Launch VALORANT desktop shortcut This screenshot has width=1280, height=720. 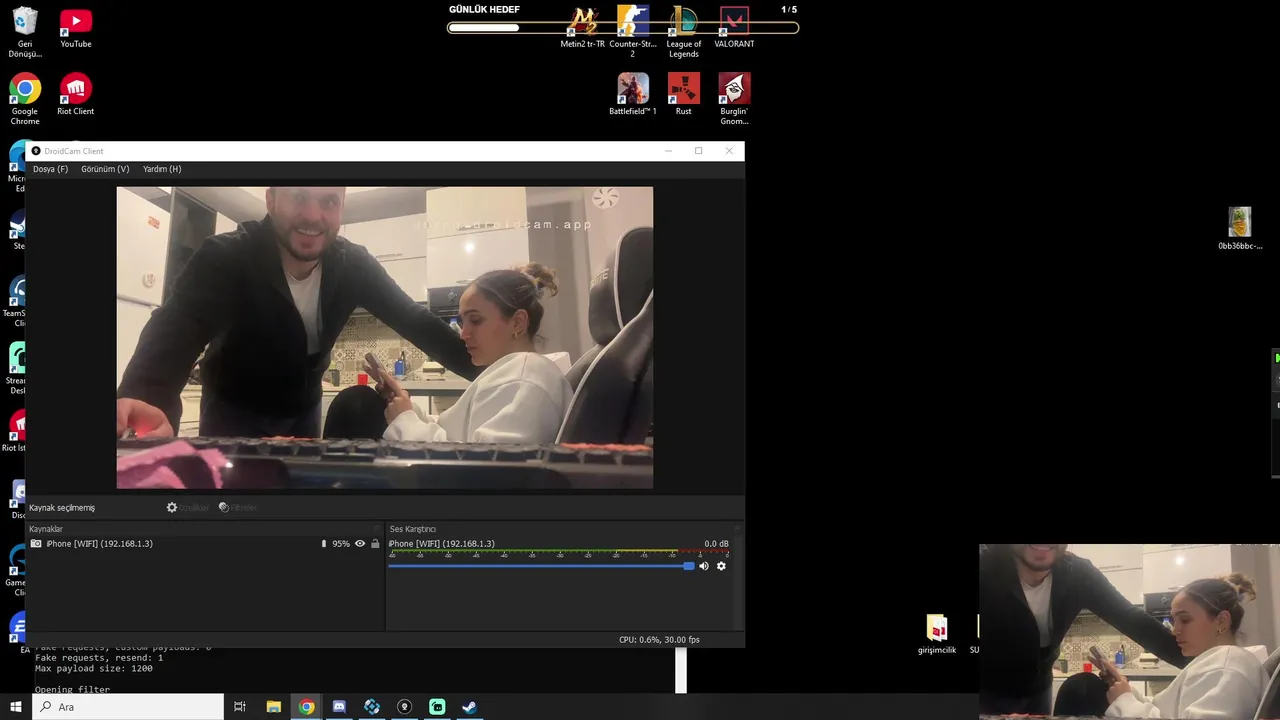pos(734,27)
